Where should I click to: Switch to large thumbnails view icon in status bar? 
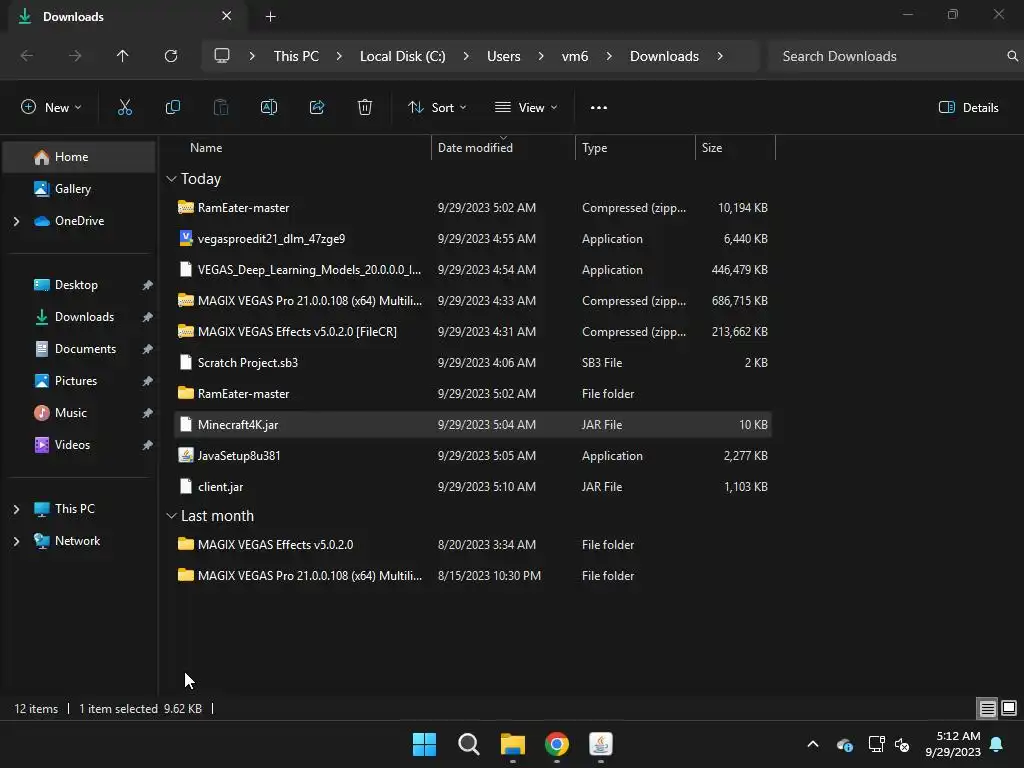(1009, 709)
